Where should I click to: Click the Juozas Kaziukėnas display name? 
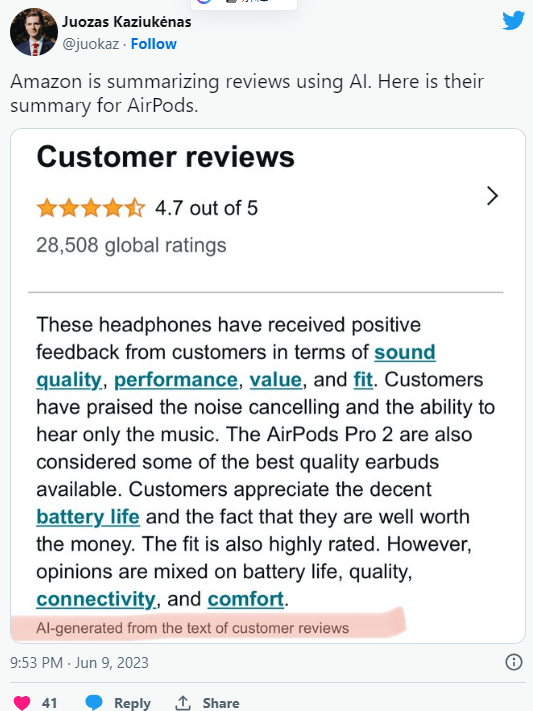[127, 22]
